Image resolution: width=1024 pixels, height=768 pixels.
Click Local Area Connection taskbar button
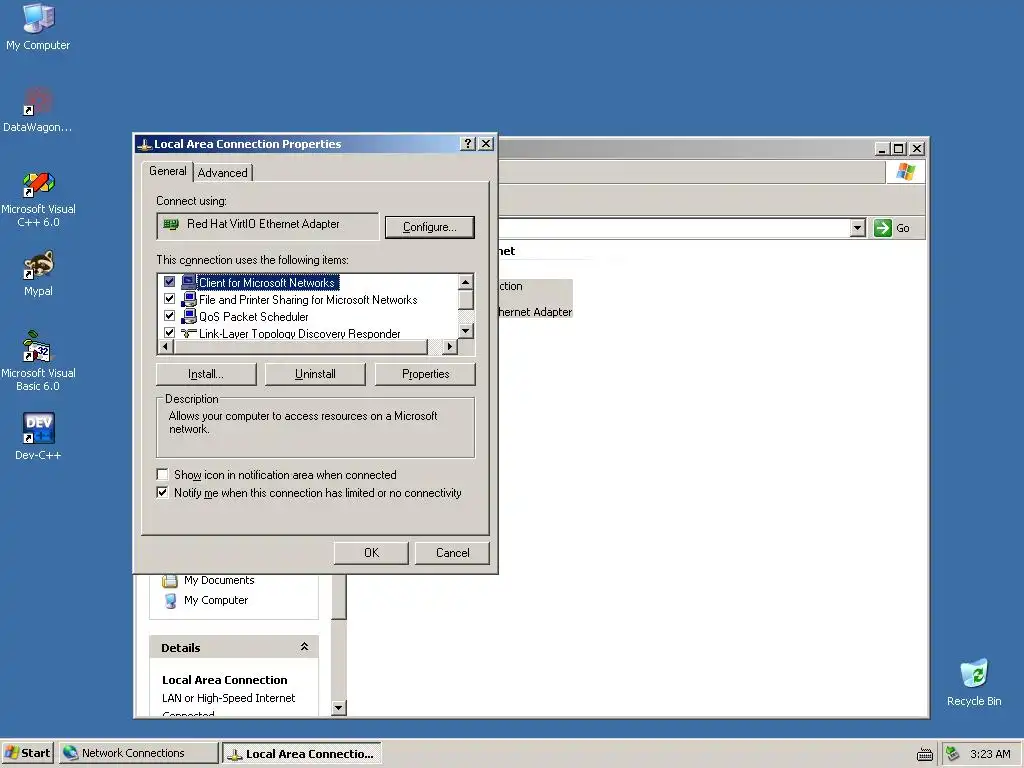[x=302, y=754]
